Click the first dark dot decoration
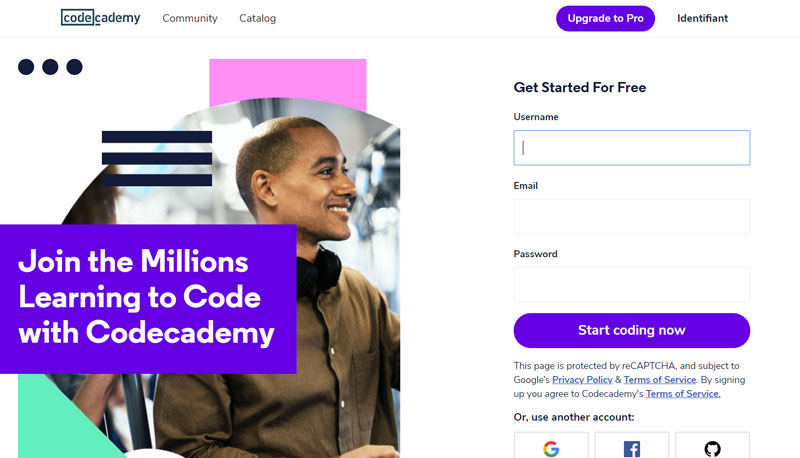Image resolution: width=800 pixels, height=458 pixels. pos(26,67)
